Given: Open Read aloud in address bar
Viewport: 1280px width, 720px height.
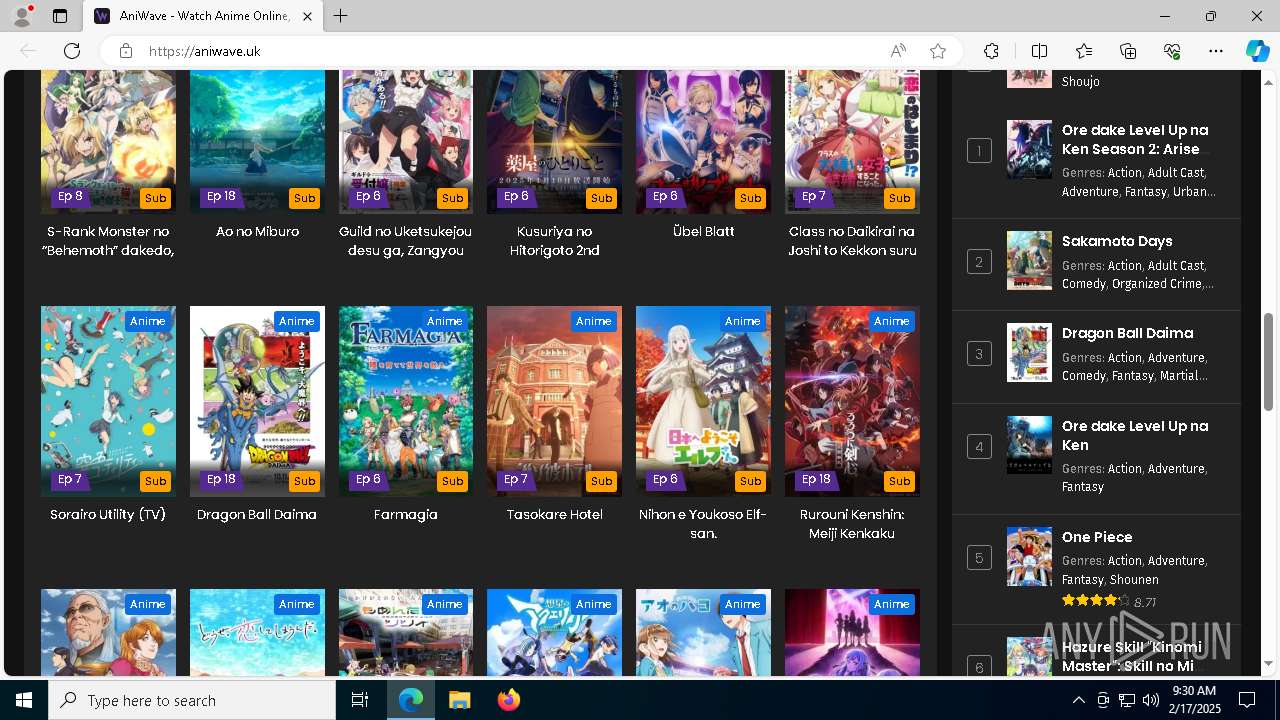Looking at the screenshot, I should [898, 51].
